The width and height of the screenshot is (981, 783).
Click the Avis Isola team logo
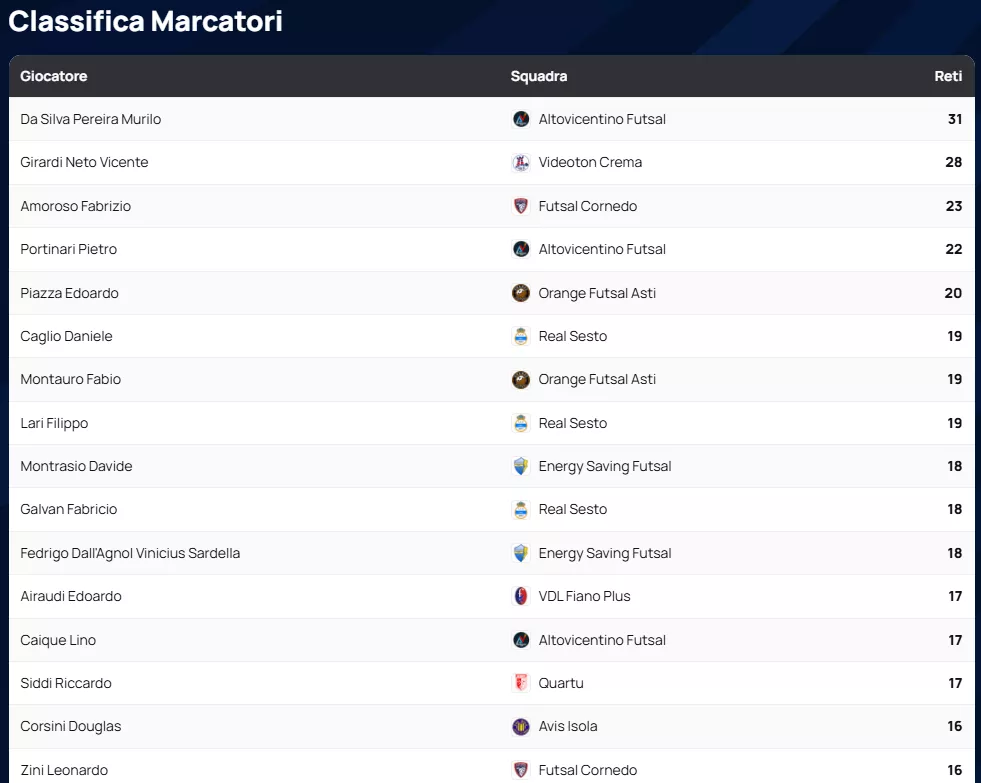click(521, 726)
